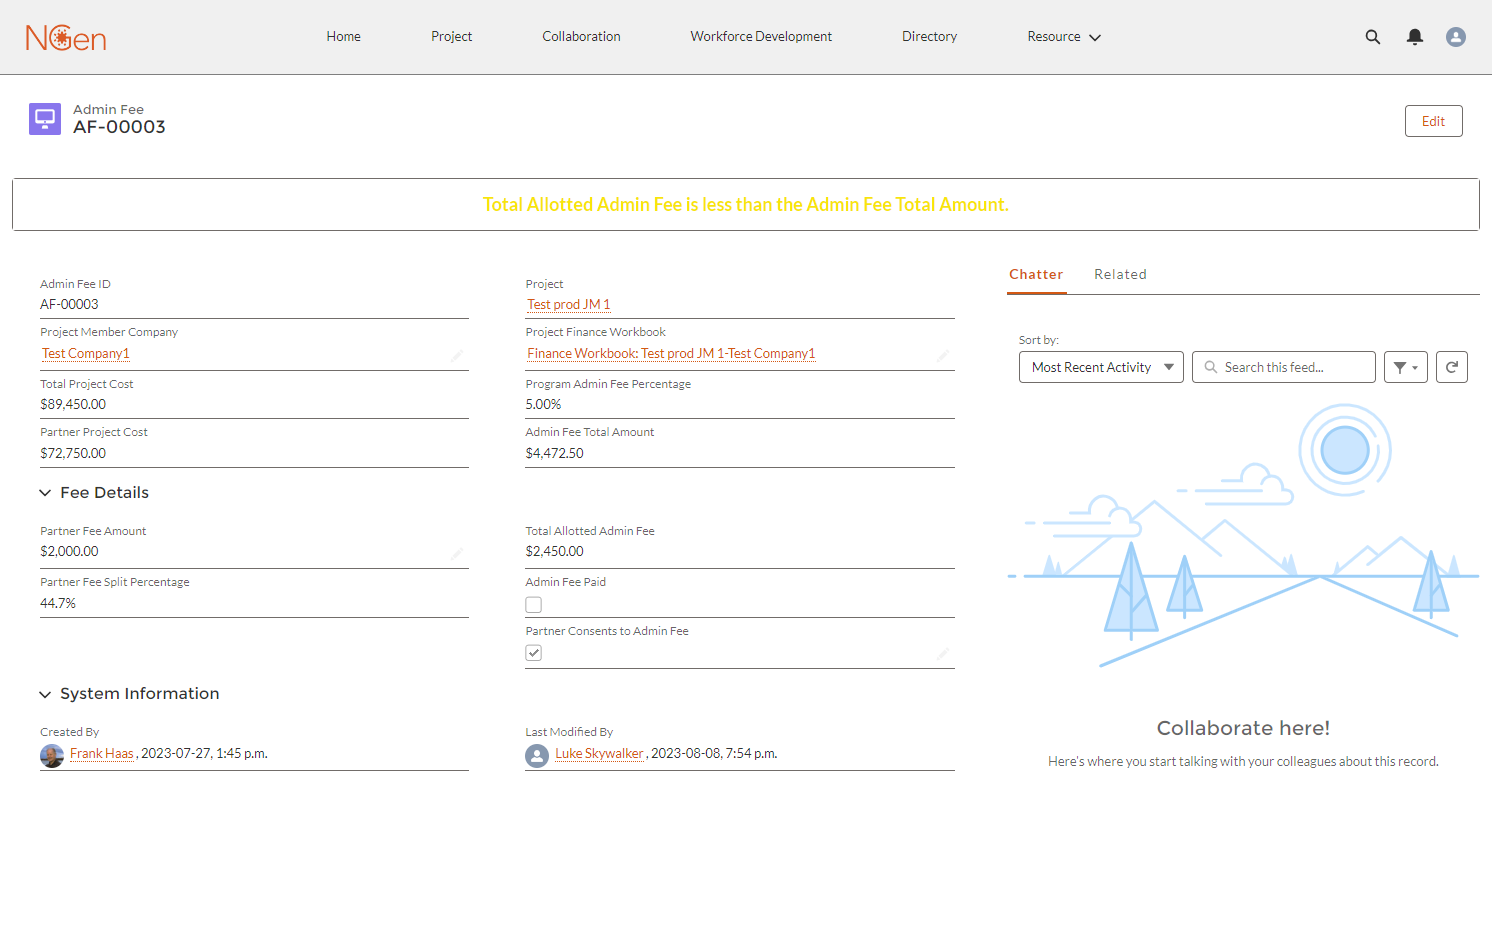Click the Admin Fee Total Amount $4,472.50

555,453
